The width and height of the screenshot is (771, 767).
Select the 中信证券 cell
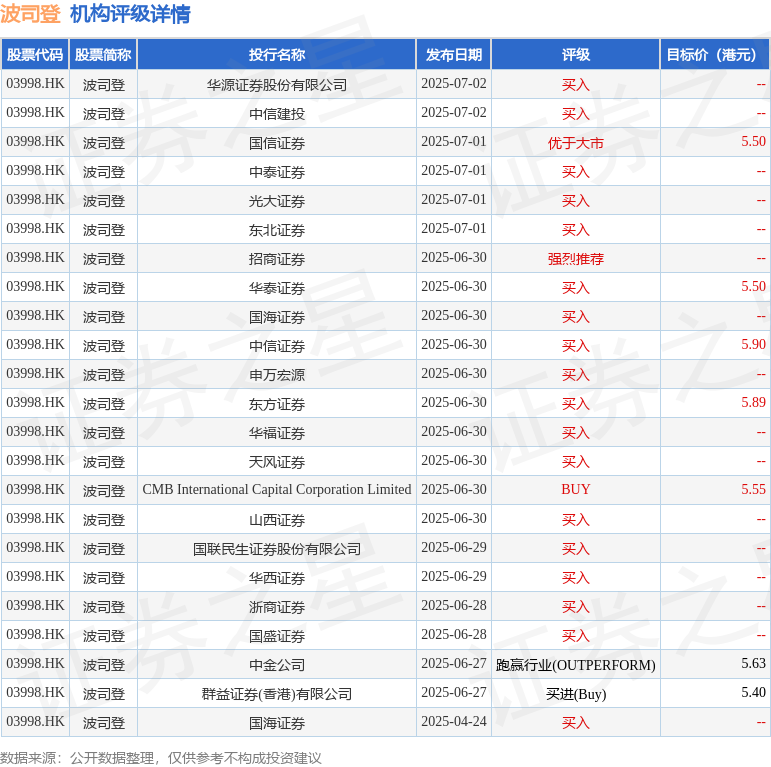pos(277,346)
